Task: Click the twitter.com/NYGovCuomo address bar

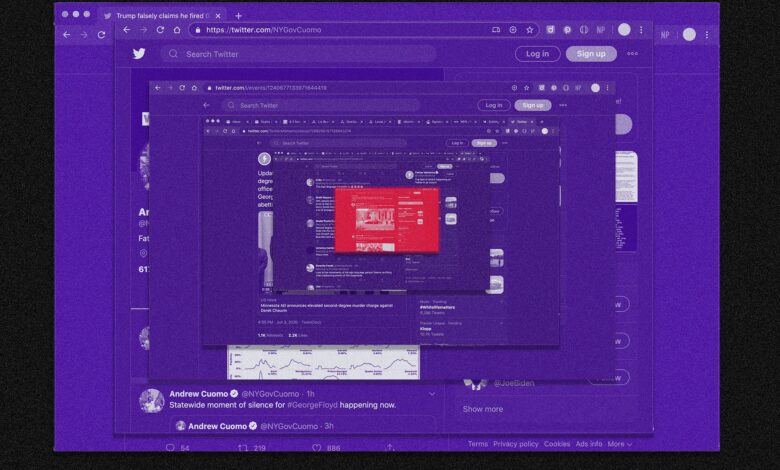Action: (364, 30)
